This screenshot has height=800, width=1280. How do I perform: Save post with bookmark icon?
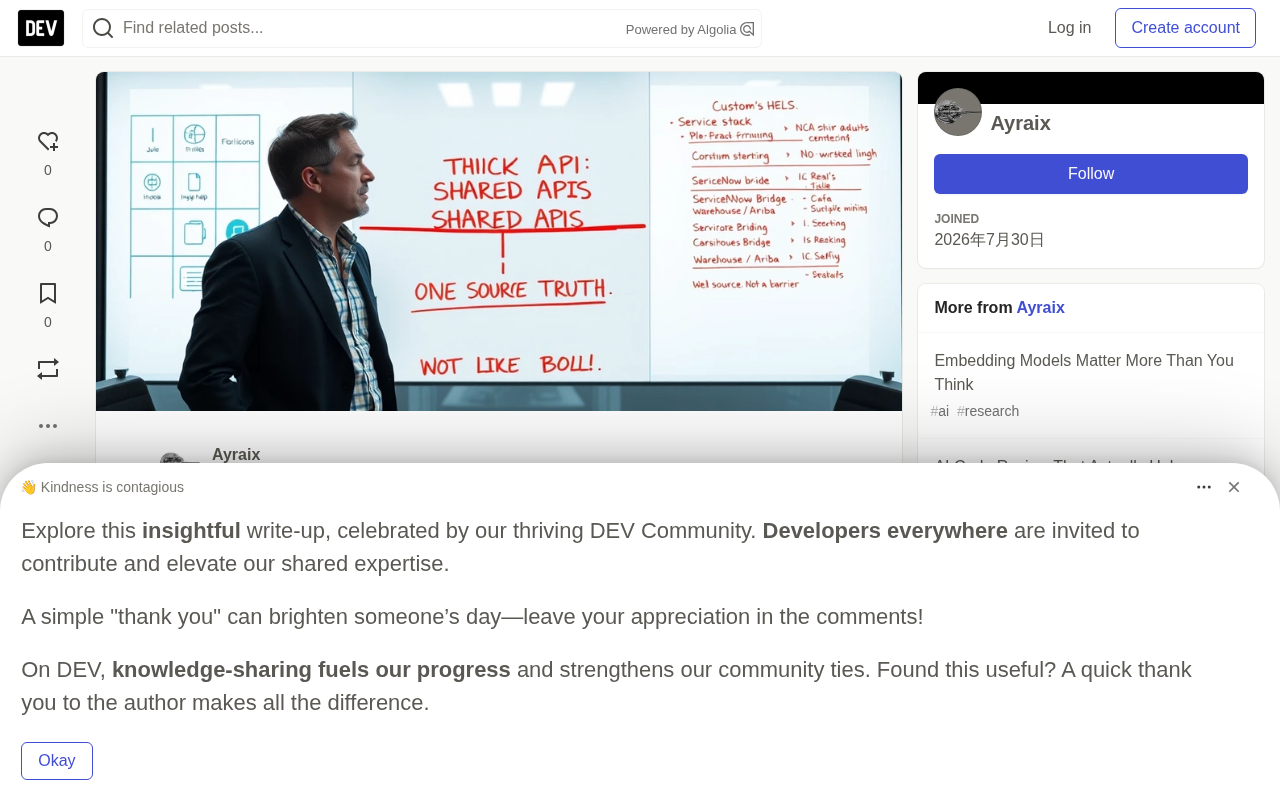coord(48,293)
